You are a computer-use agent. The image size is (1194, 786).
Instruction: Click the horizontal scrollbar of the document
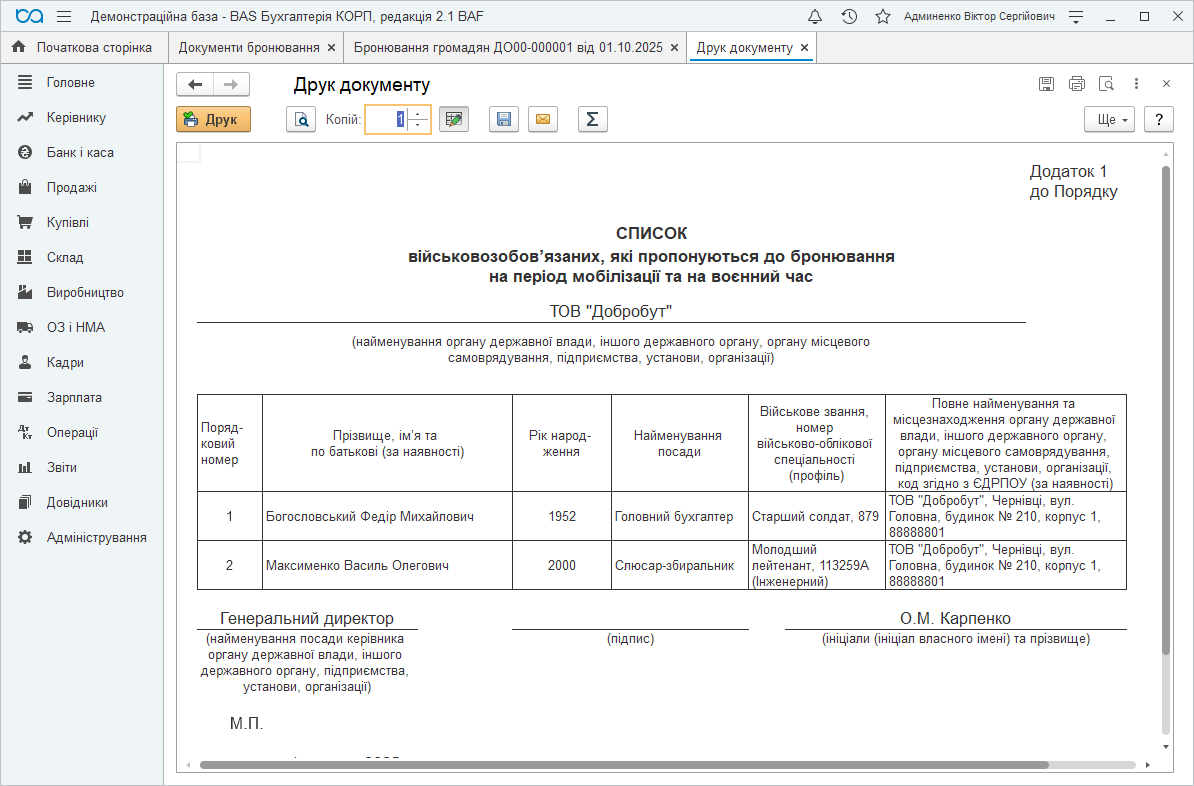620,765
